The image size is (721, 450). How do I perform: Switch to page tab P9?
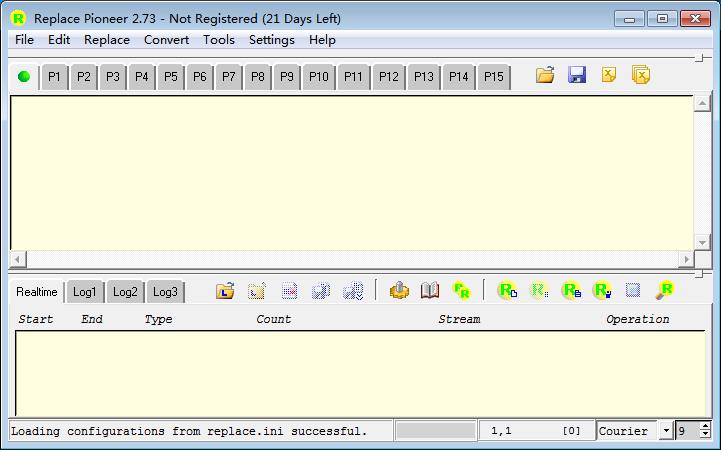click(x=286, y=77)
